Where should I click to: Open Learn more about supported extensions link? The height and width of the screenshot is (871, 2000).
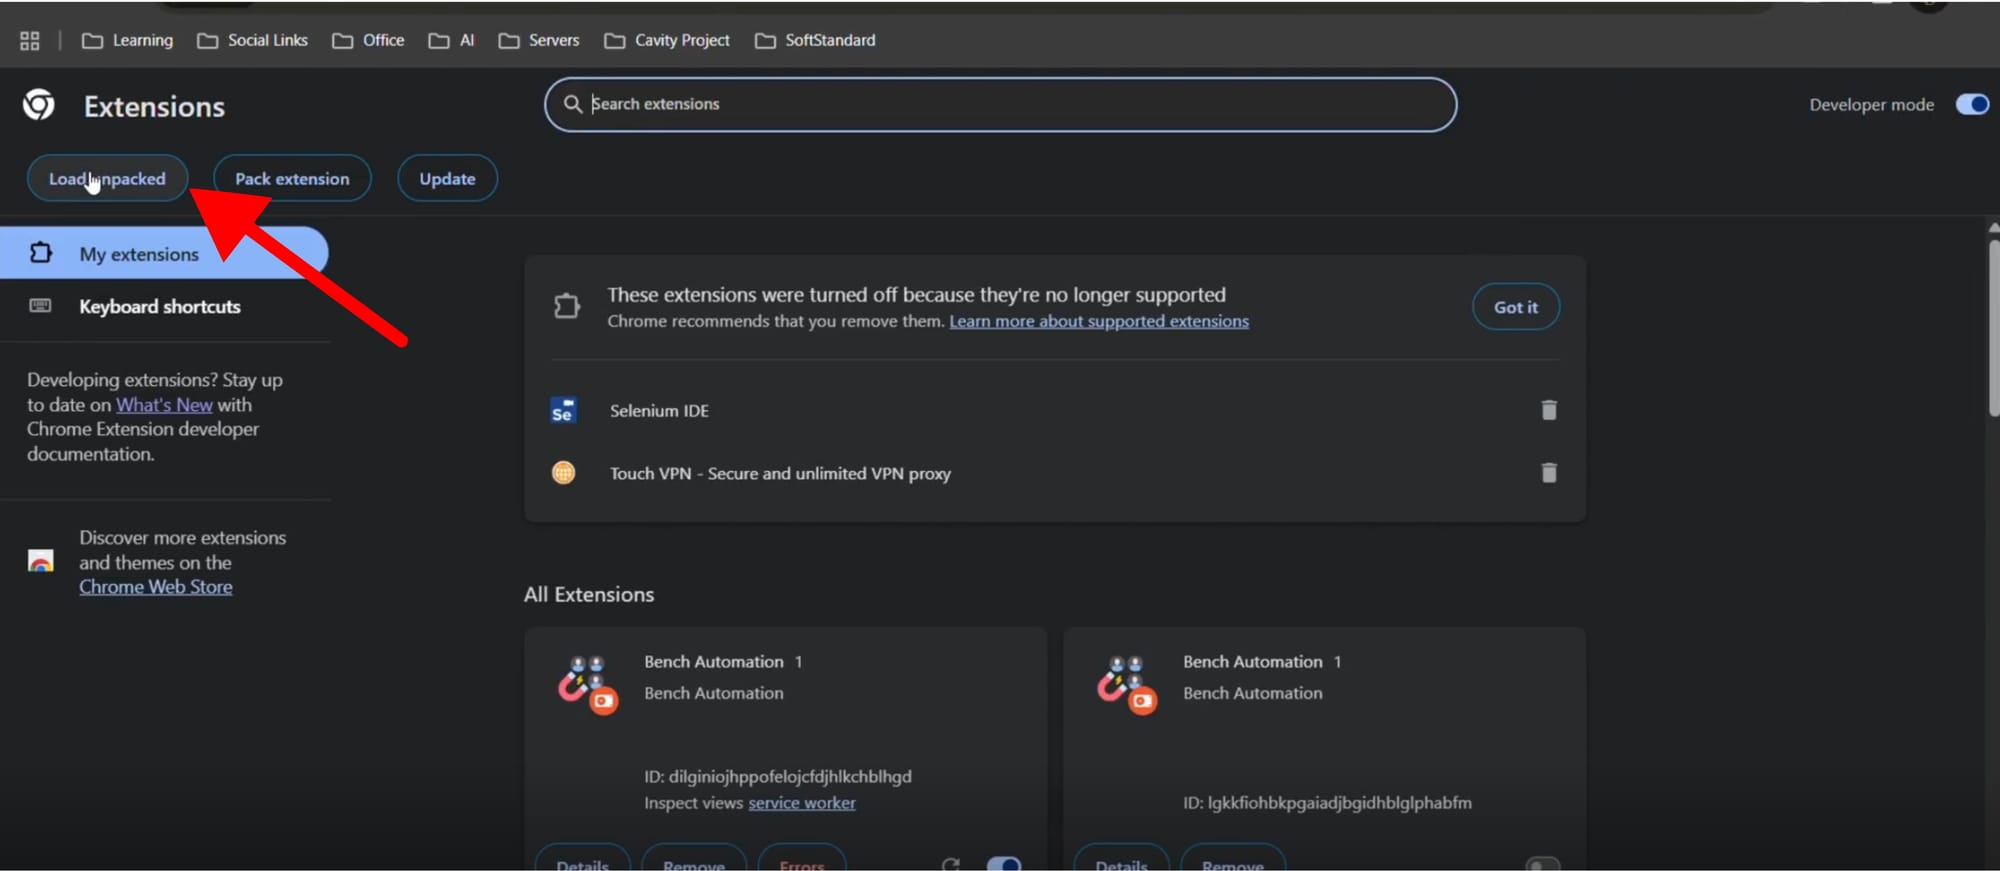(1099, 321)
